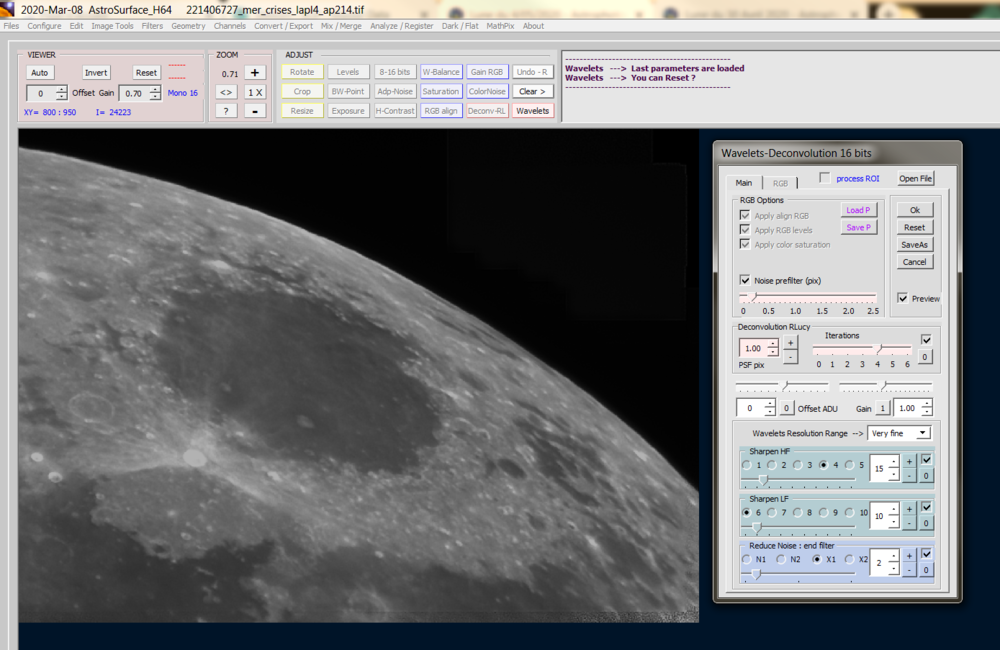The width and height of the screenshot is (1000, 650).
Task: Click the SaveAs button
Action: click(914, 244)
